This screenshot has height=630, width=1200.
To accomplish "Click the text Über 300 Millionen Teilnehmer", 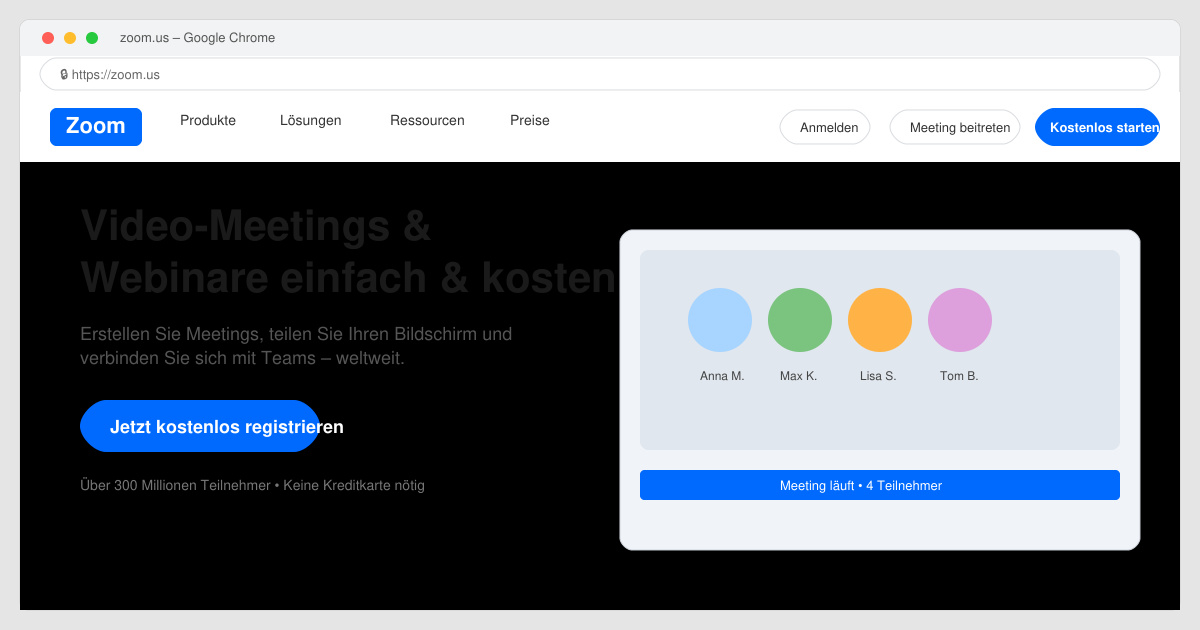I will 175,485.
